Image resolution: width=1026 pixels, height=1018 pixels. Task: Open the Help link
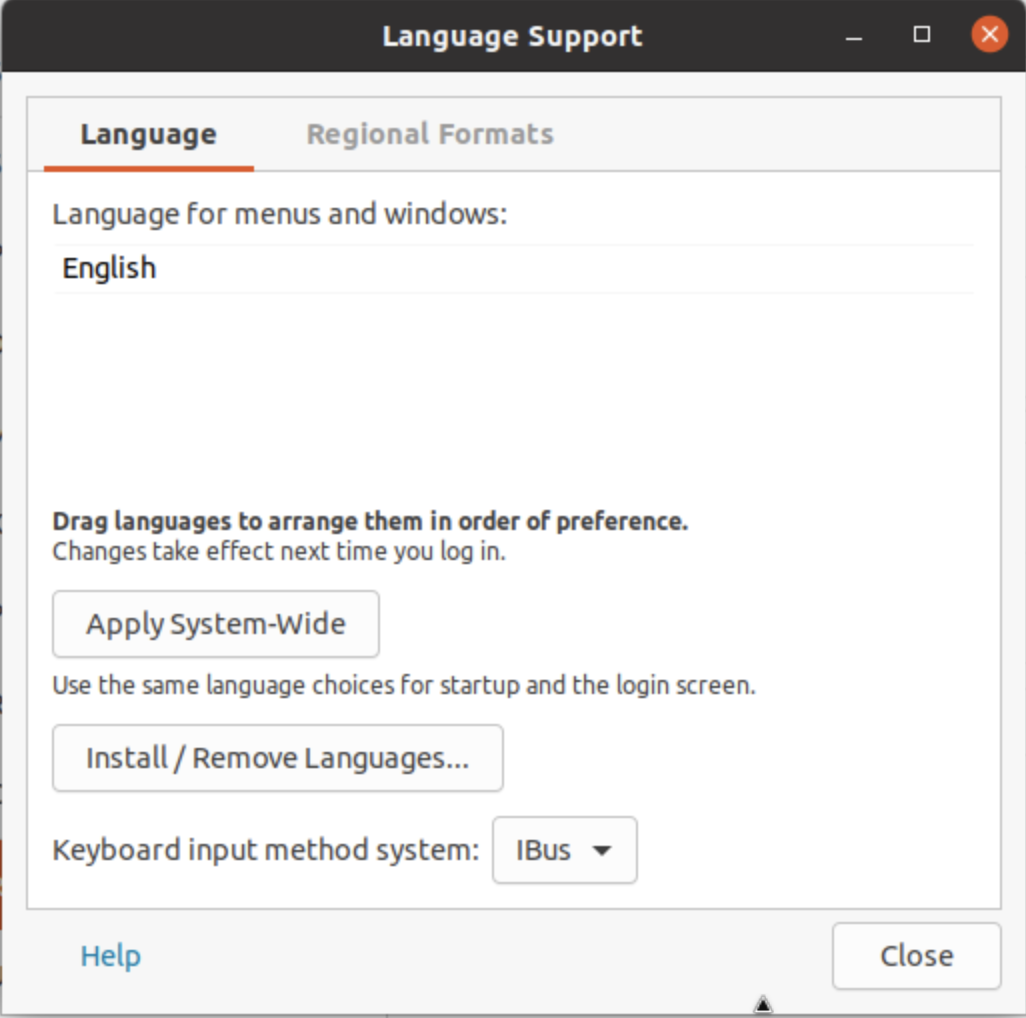point(110,956)
